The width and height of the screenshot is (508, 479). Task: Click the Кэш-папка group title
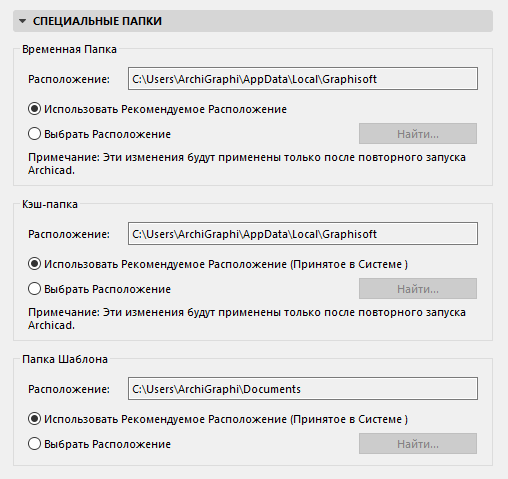pyautogui.click(x=50, y=204)
